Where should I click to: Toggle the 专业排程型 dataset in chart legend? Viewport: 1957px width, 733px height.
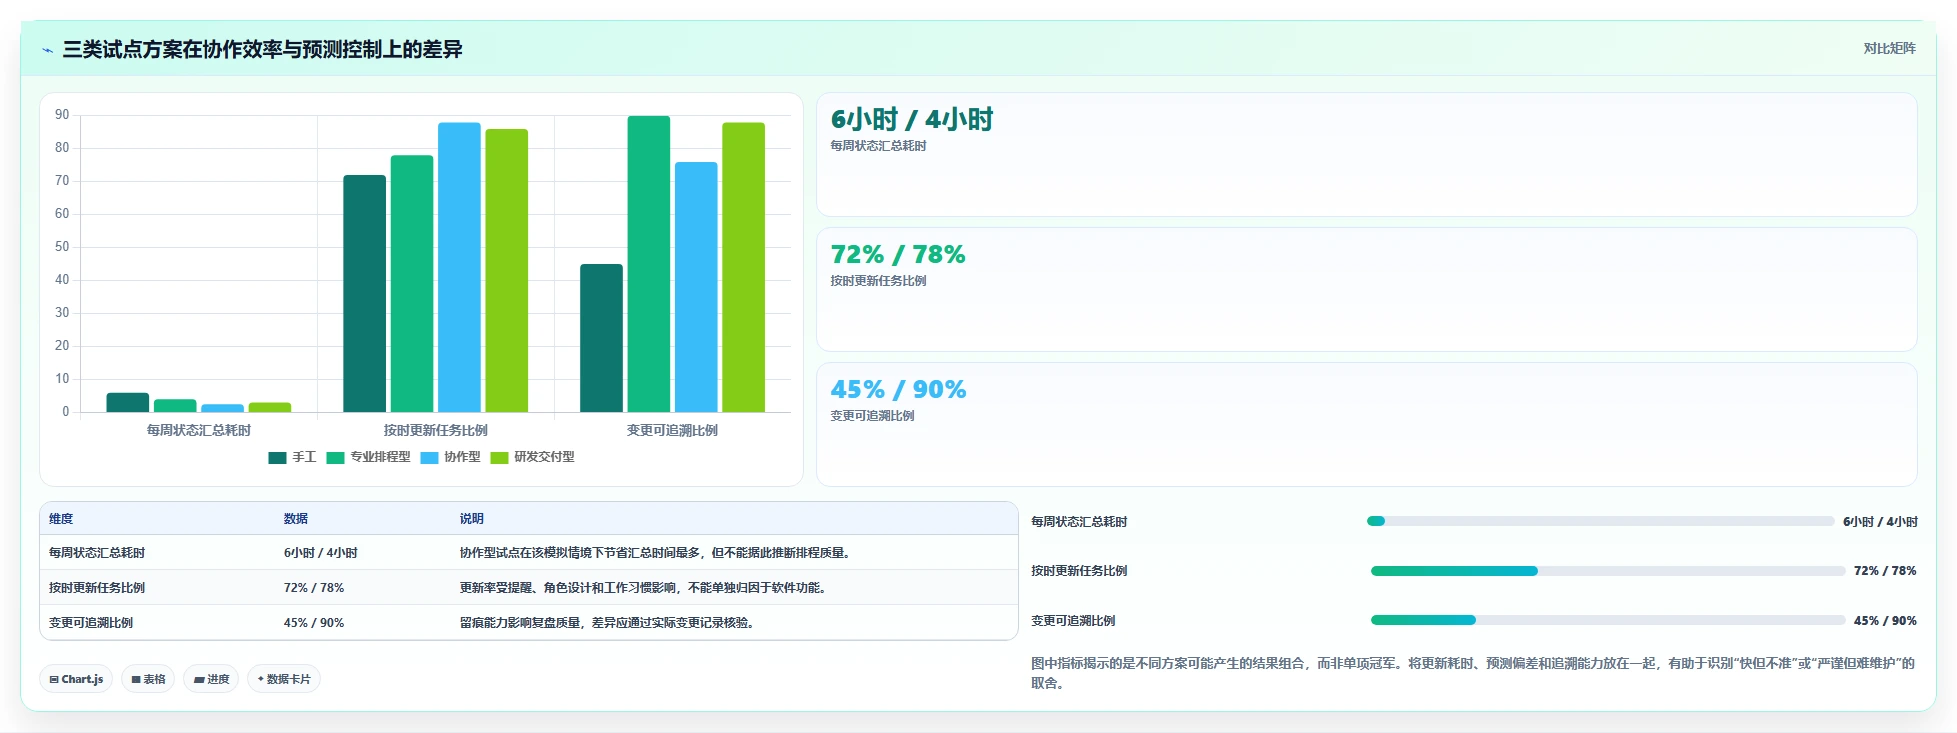(368, 457)
